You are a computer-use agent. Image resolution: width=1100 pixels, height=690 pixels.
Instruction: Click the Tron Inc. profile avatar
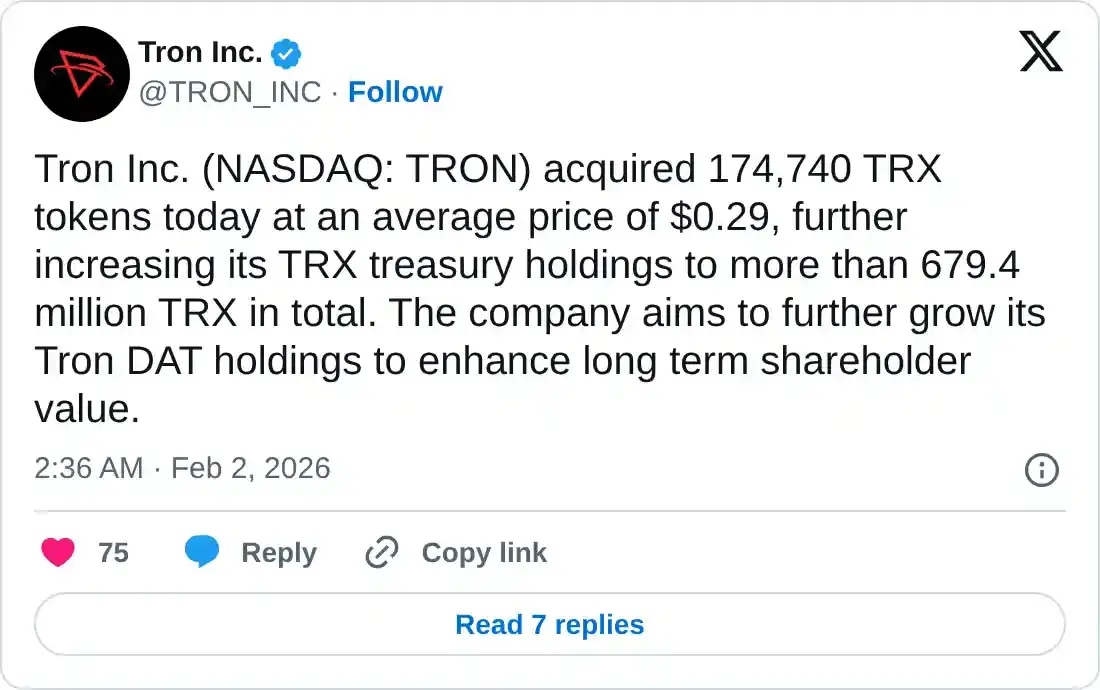[81, 74]
